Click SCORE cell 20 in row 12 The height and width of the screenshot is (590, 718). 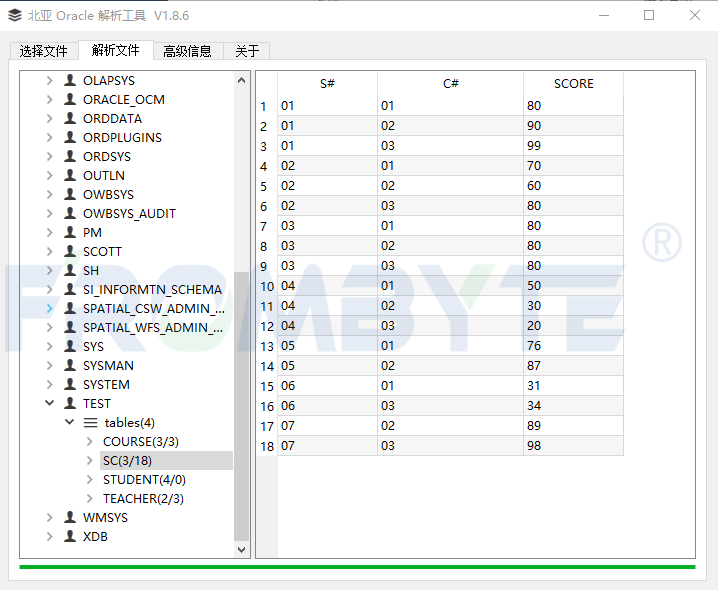[573, 326]
